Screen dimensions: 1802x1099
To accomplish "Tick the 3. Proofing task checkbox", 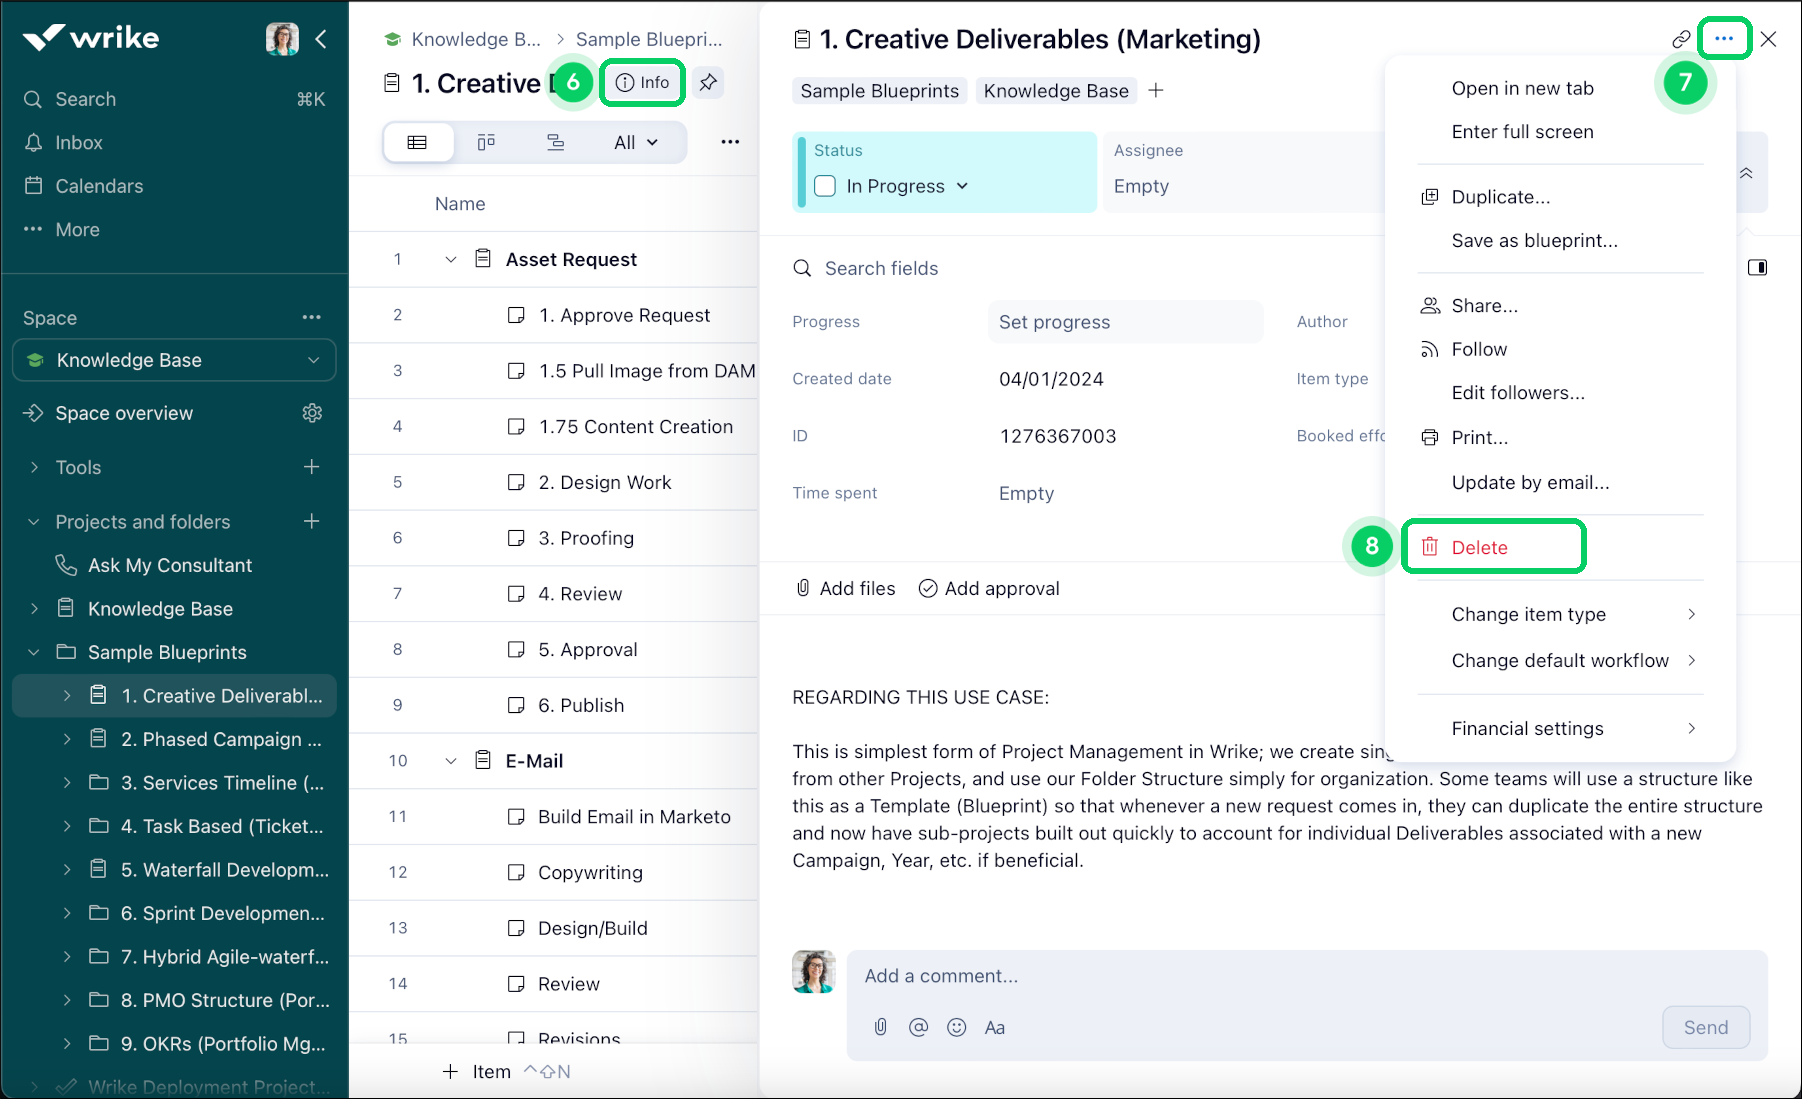I will tap(516, 538).
